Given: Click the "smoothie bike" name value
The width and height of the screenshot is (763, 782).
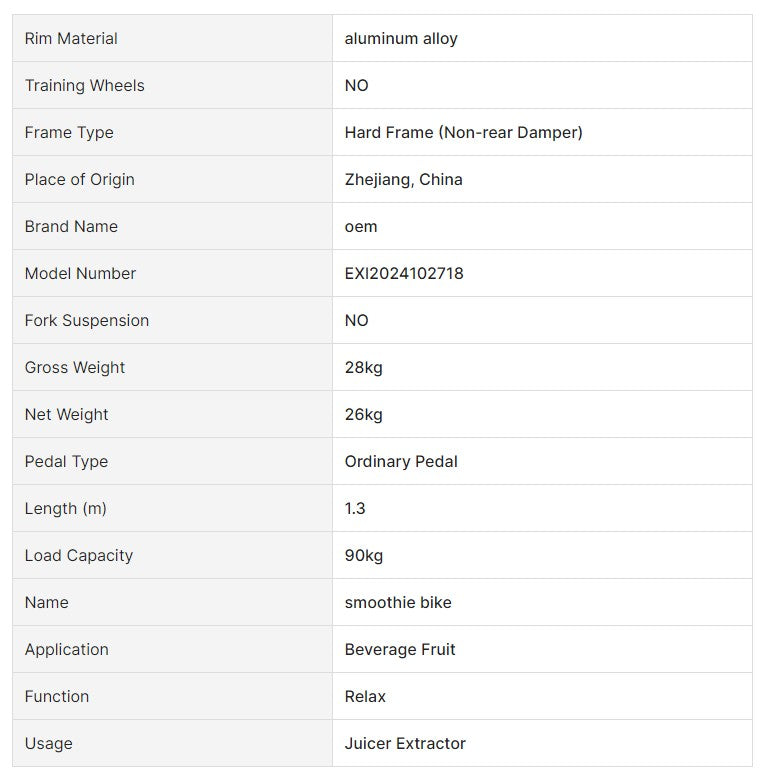Looking at the screenshot, I should click(398, 603).
